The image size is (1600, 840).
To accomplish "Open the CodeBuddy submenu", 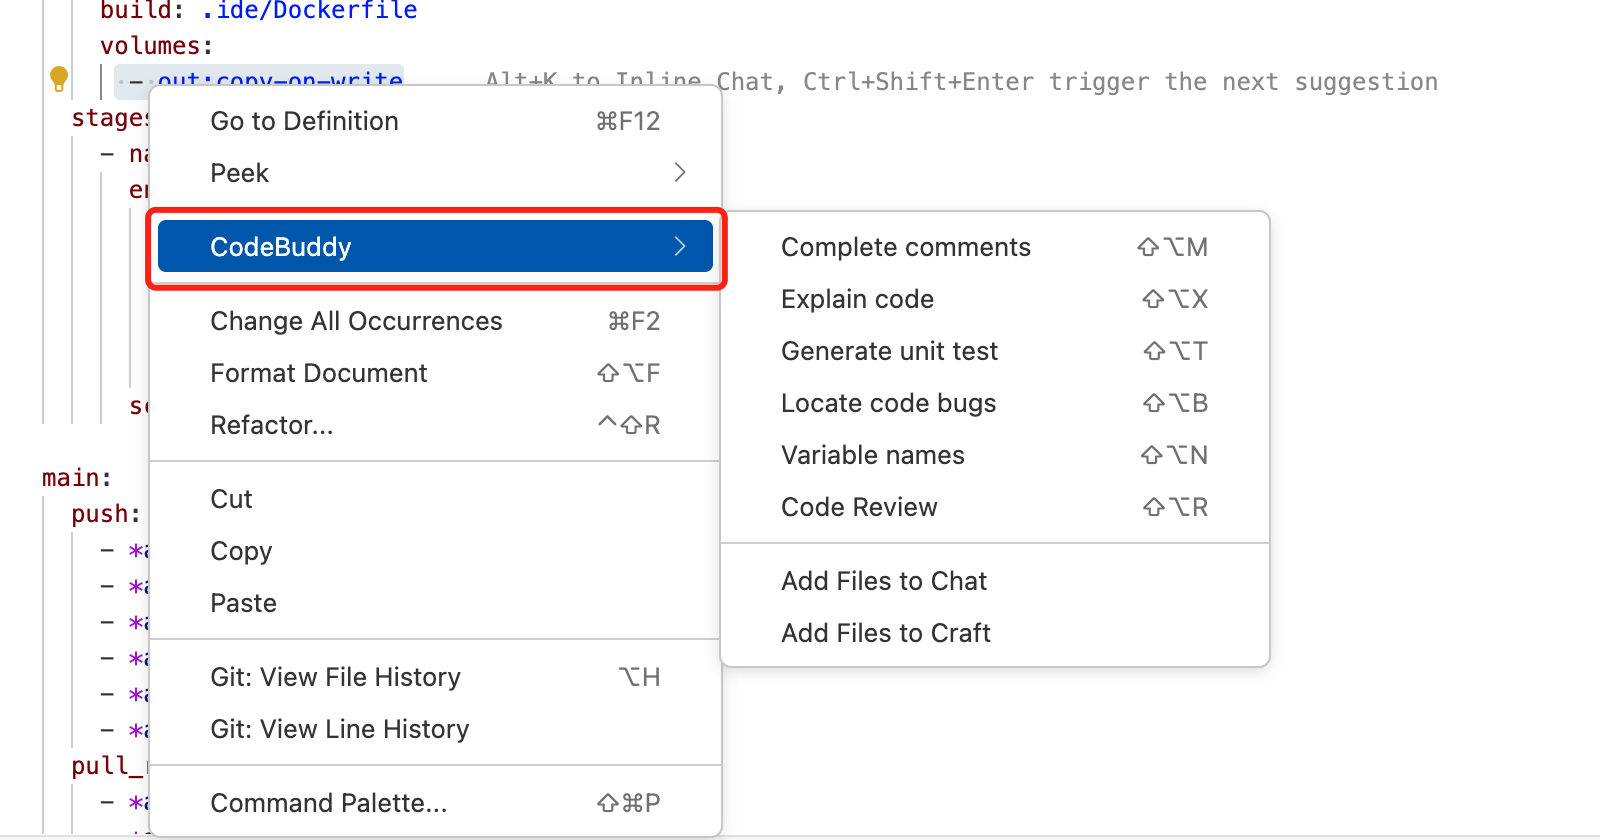I will click(435, 246).
